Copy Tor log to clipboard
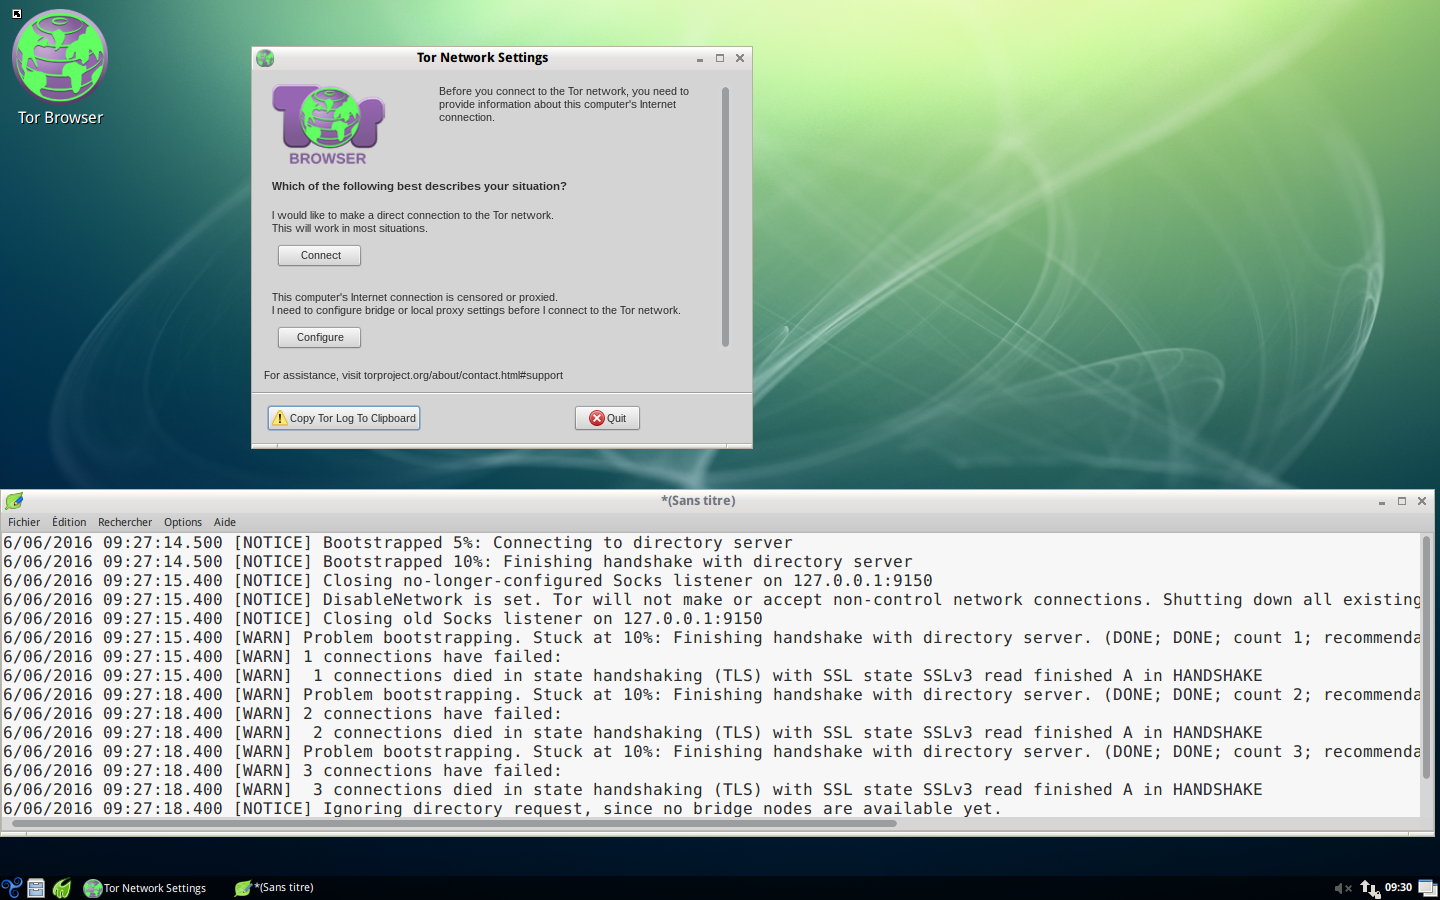The height and width of the screenshot is (900, 1440). (x=344, y=418)
